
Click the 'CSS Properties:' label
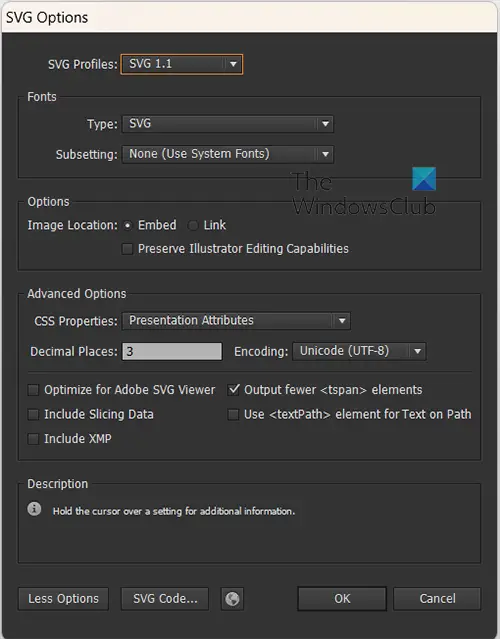tap(76, 321)
